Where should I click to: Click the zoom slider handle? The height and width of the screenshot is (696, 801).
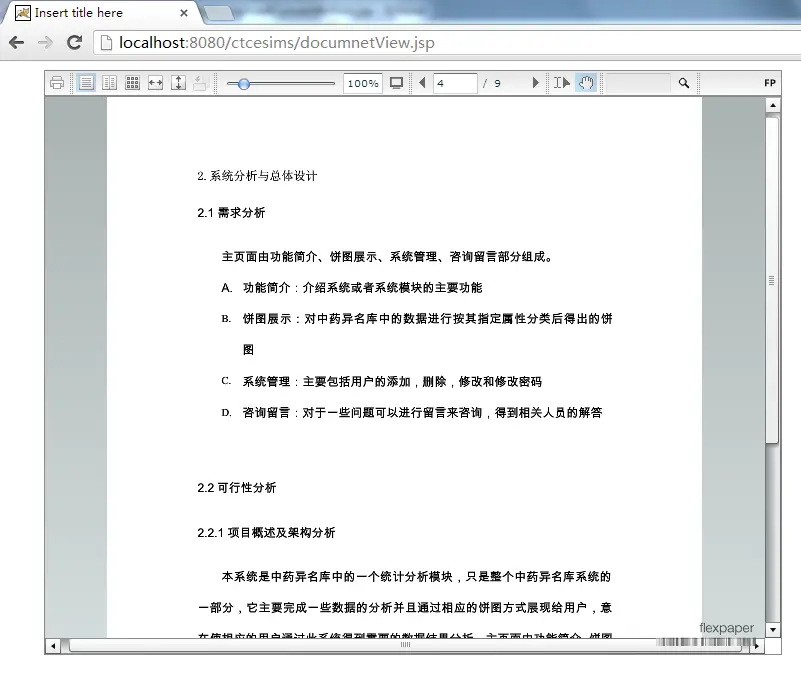244,84
